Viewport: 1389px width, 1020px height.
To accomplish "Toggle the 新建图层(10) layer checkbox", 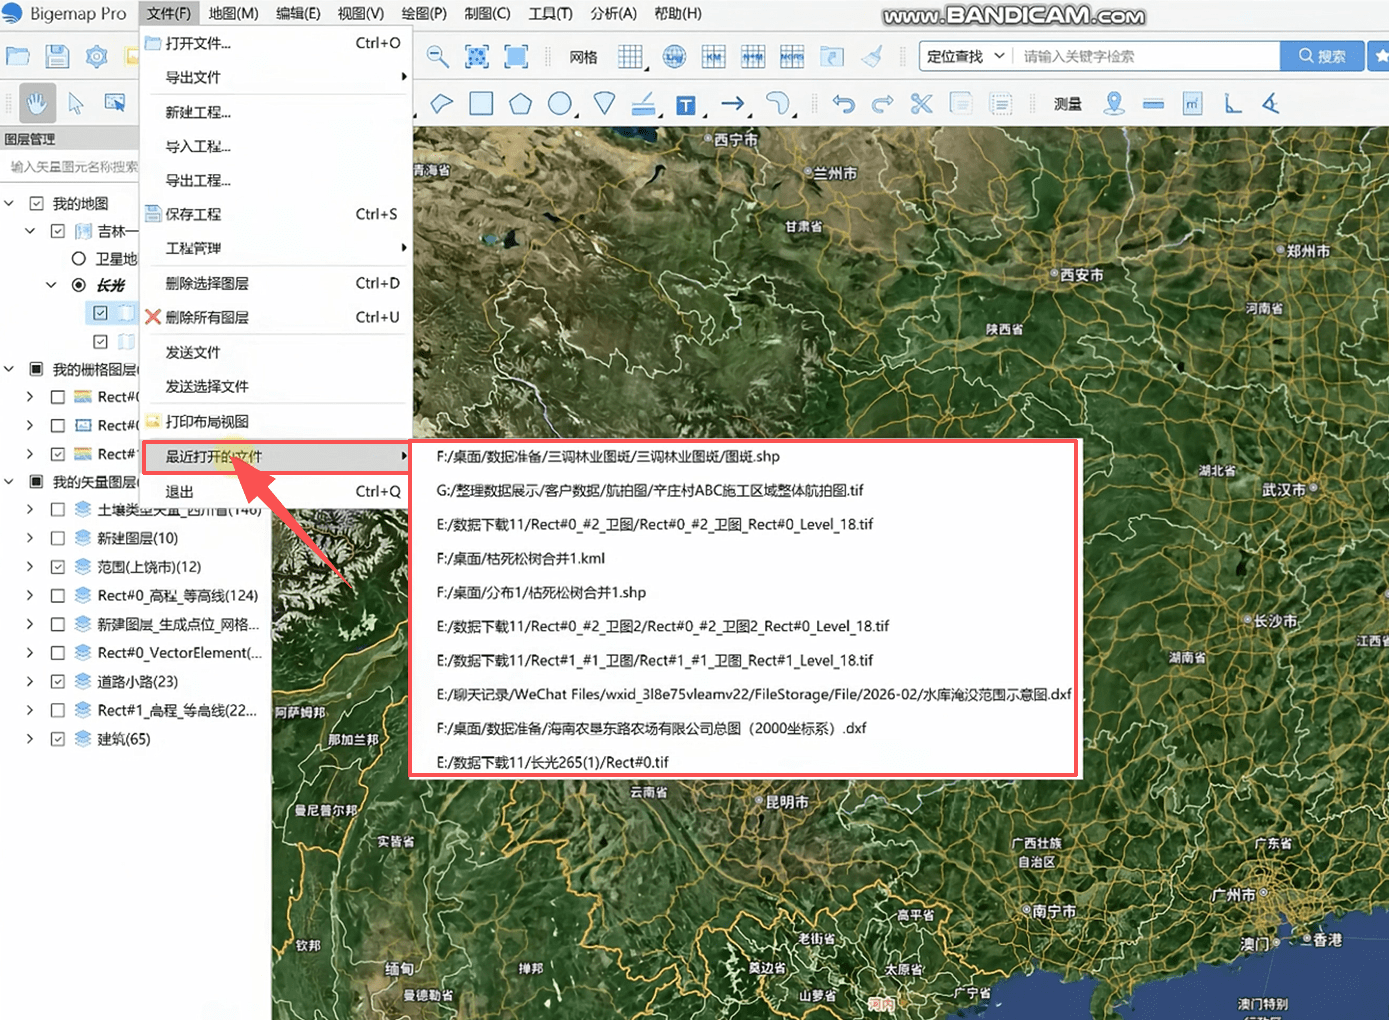I will coord(58,538).
